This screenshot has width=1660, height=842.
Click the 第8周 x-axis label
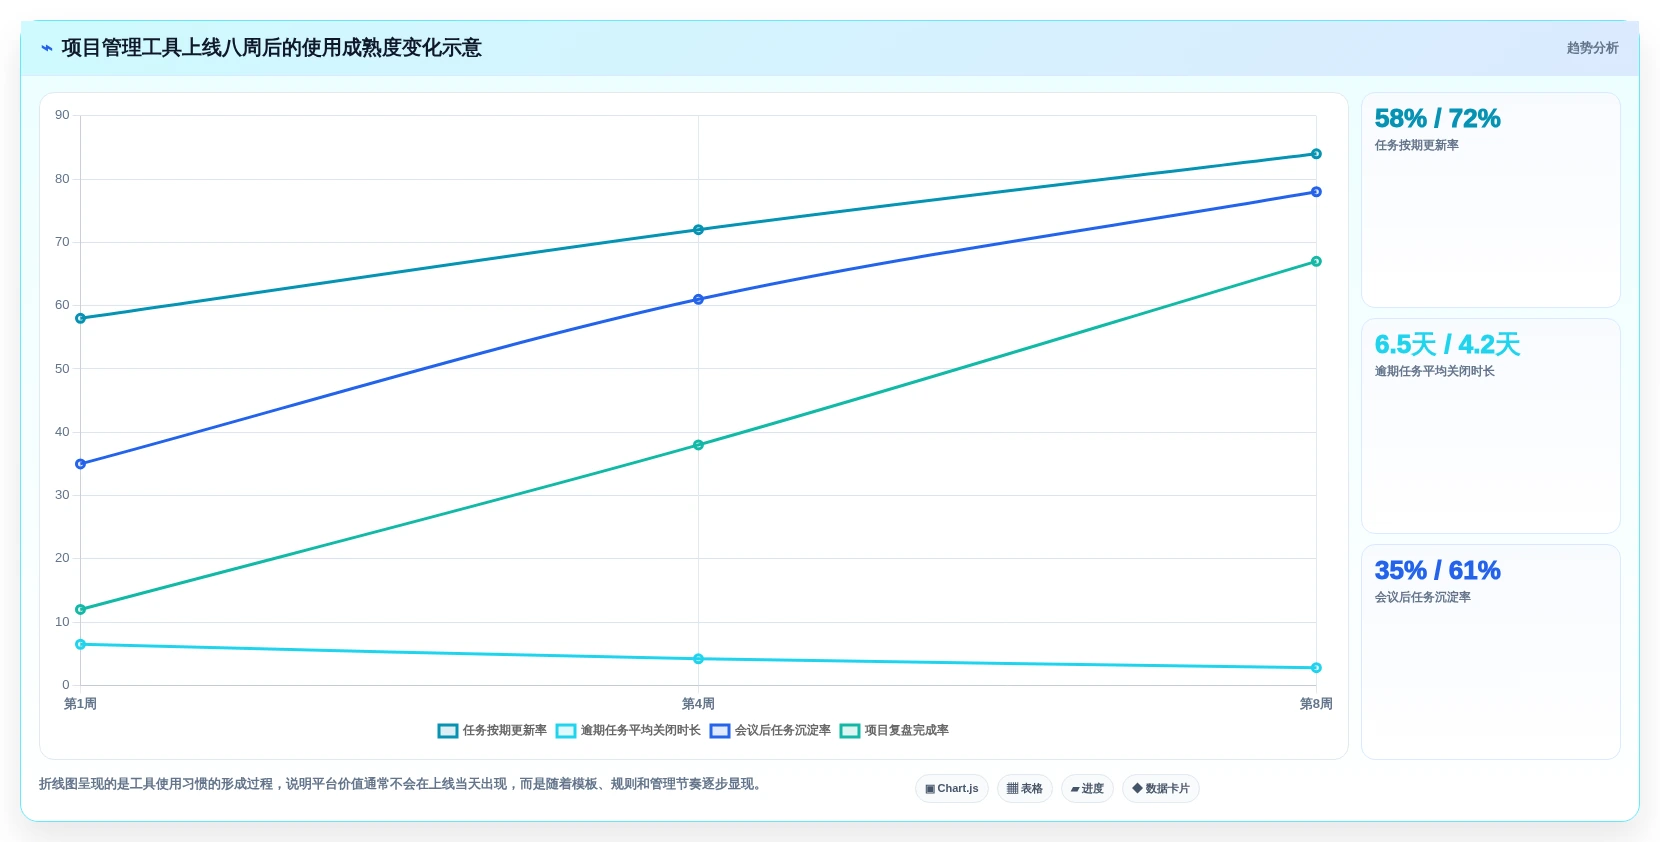coord(1316,704)
